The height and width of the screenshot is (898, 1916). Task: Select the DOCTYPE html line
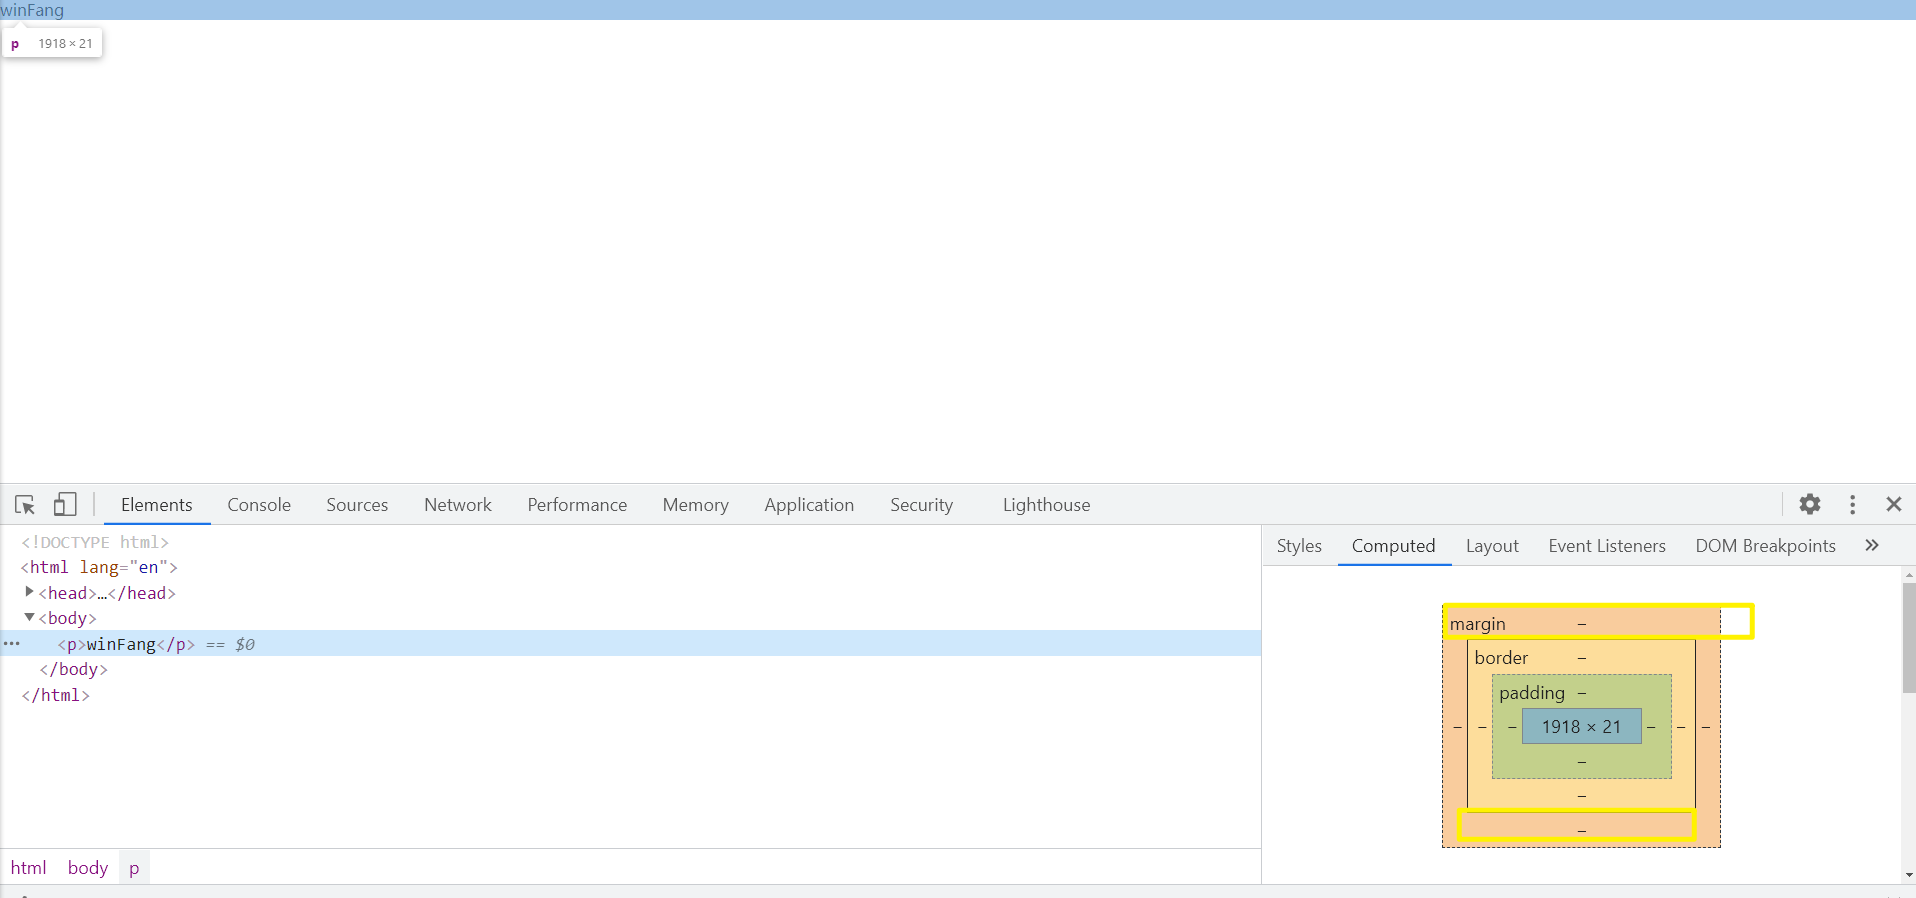95,542
